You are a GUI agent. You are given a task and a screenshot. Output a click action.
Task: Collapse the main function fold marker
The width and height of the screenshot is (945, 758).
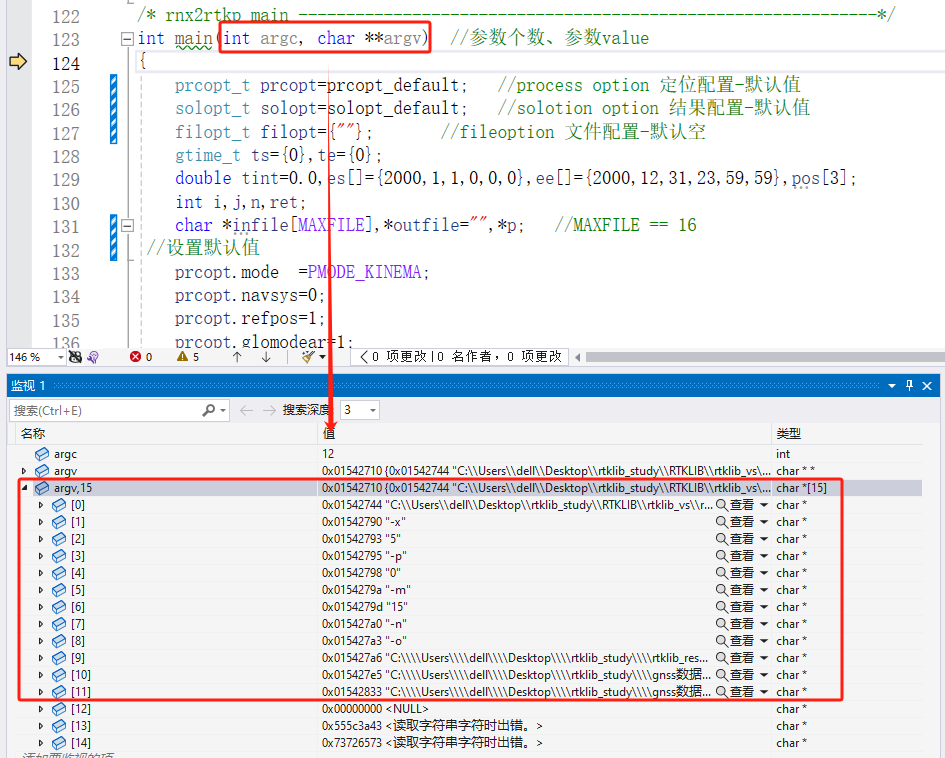pos(127,40)
